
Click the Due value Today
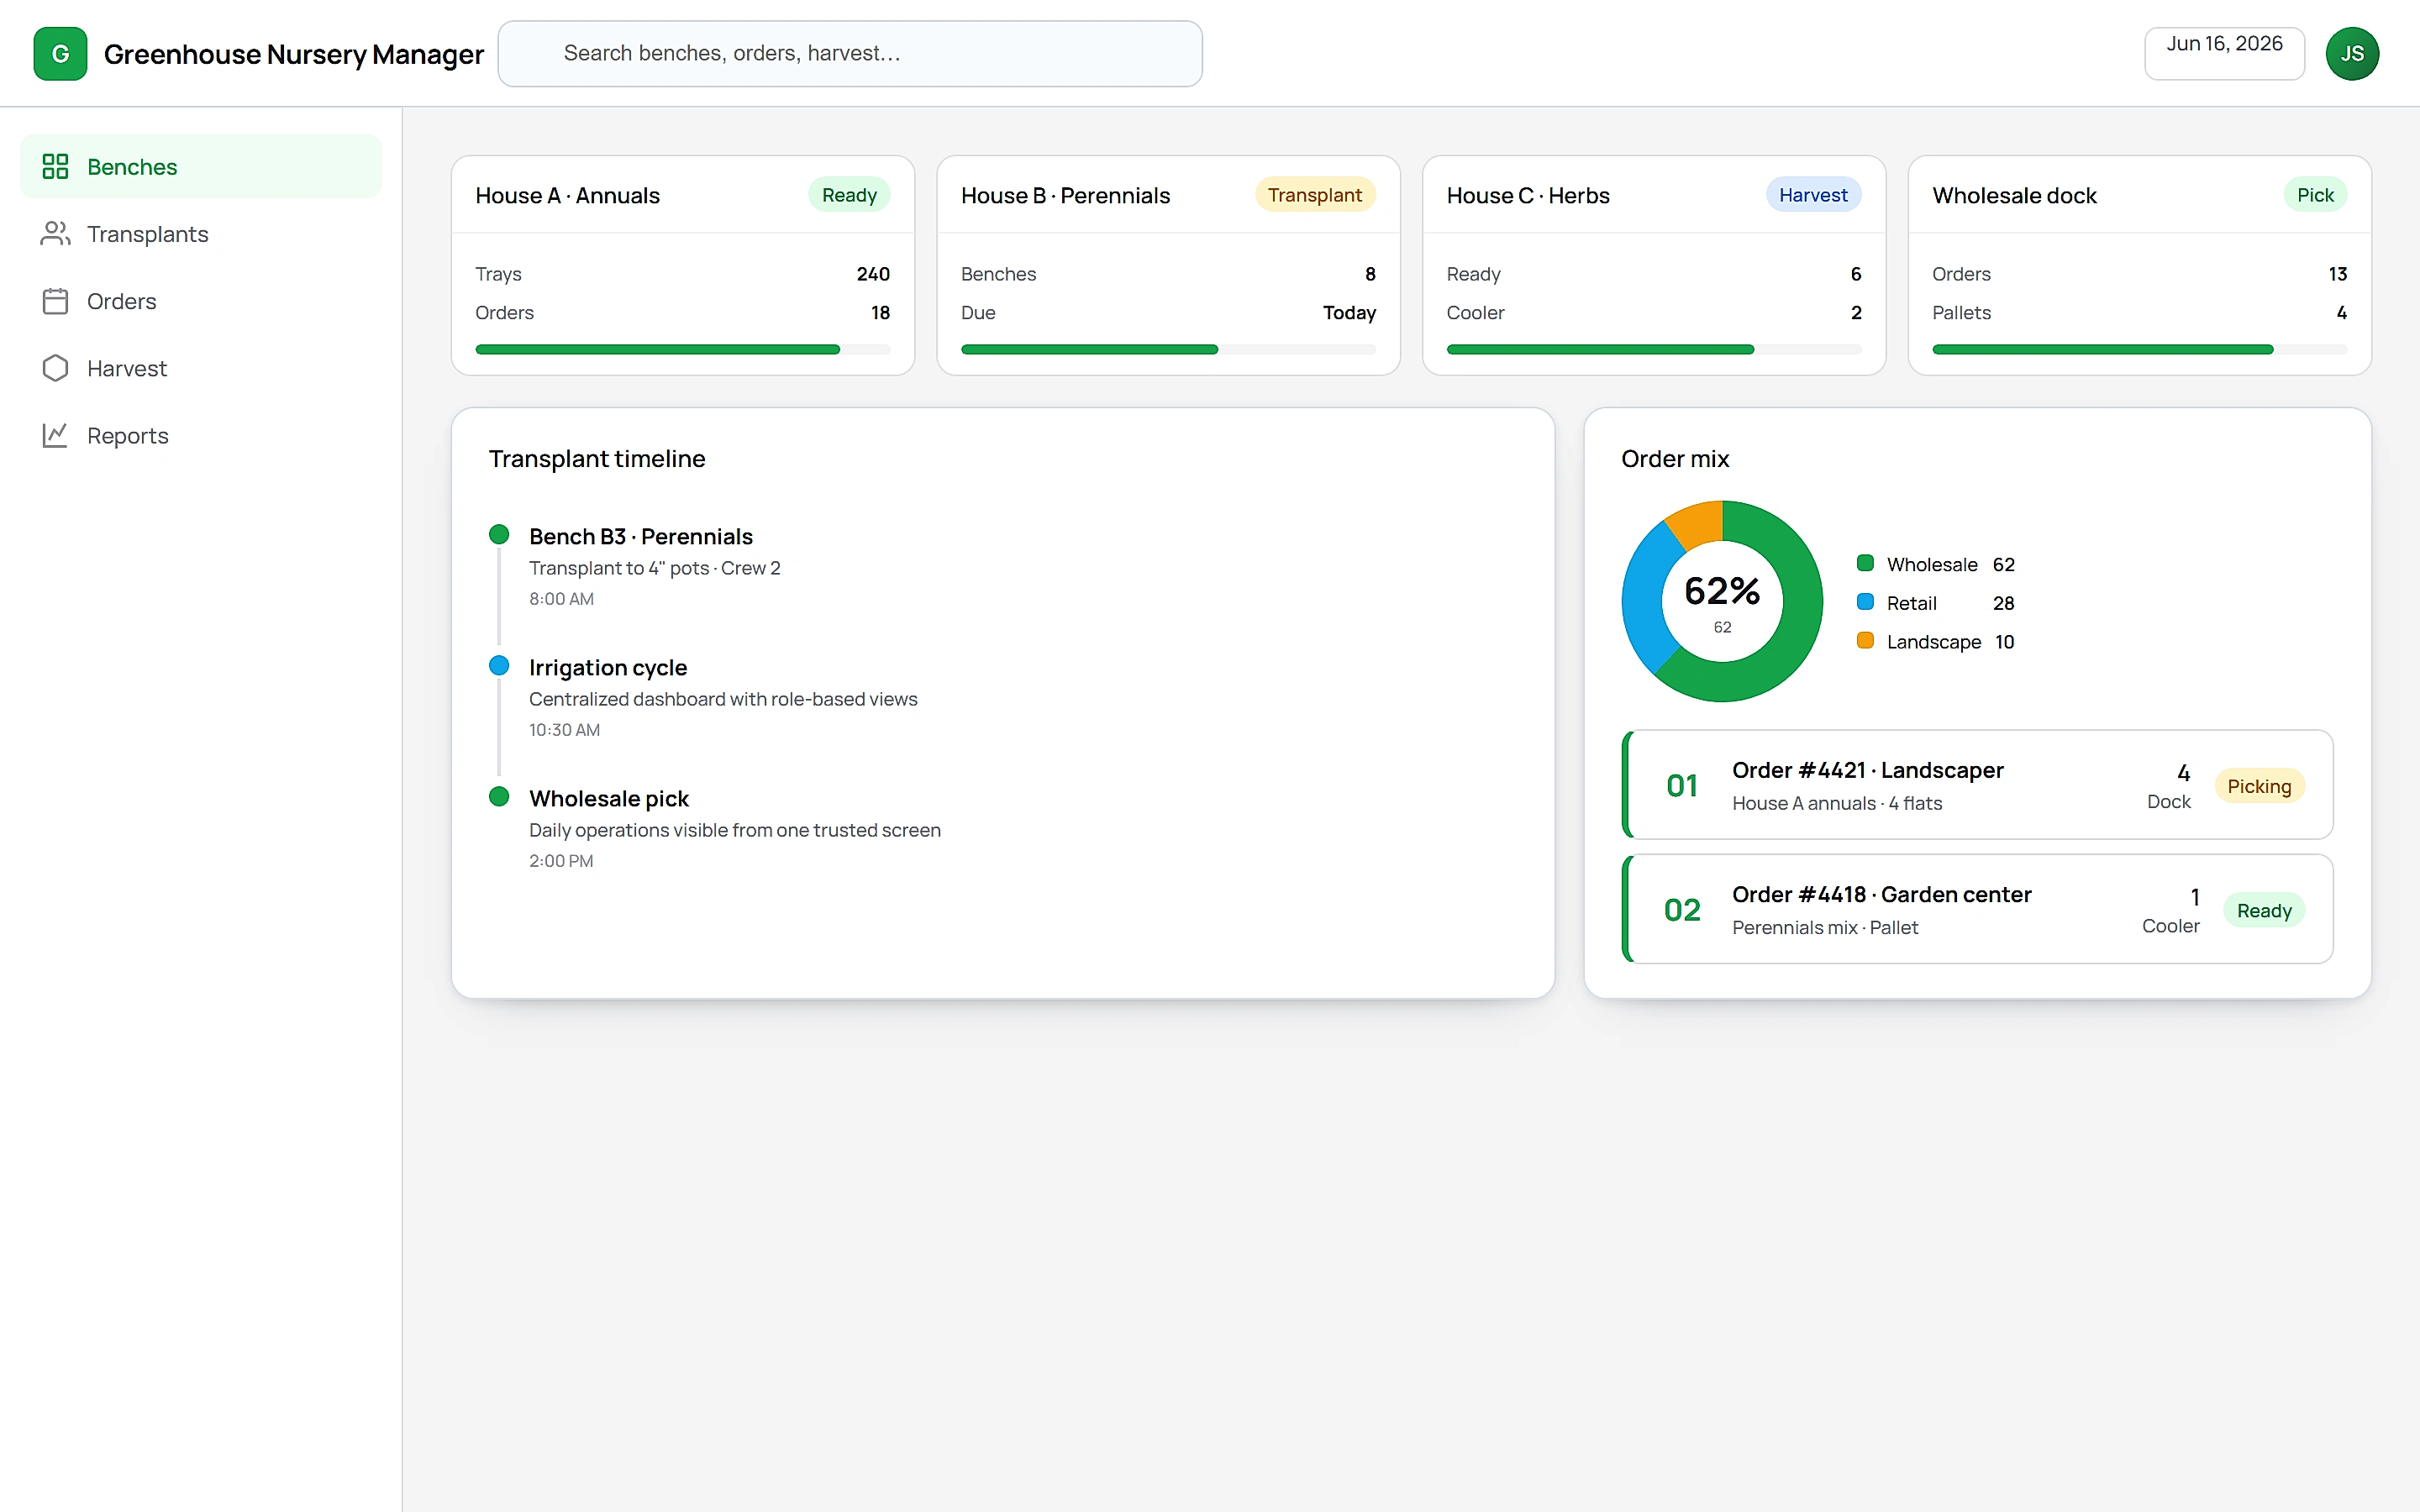tap(1349, 313)
